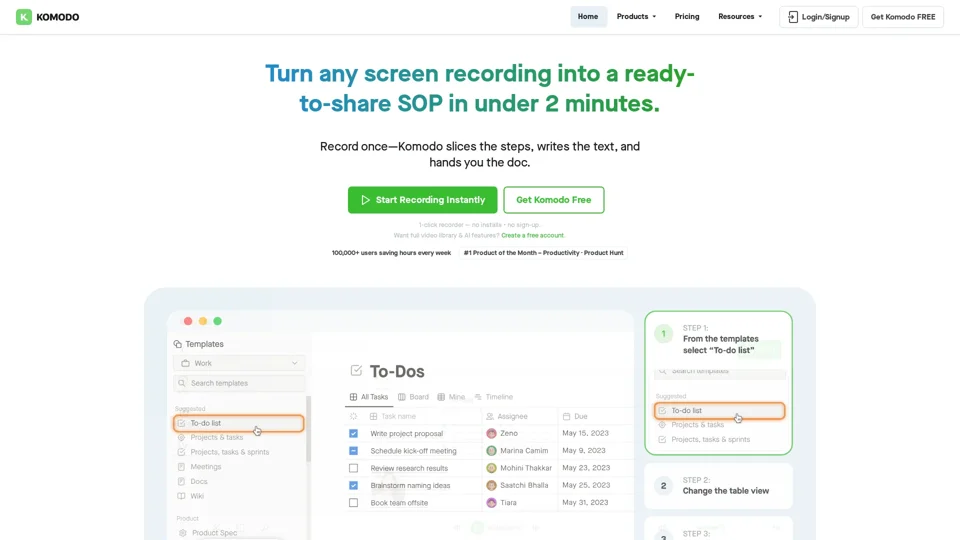Image resolution: width=960 pixels, height=540 pixels.
Task: Click the Search templates field
Action: [239, 383]
